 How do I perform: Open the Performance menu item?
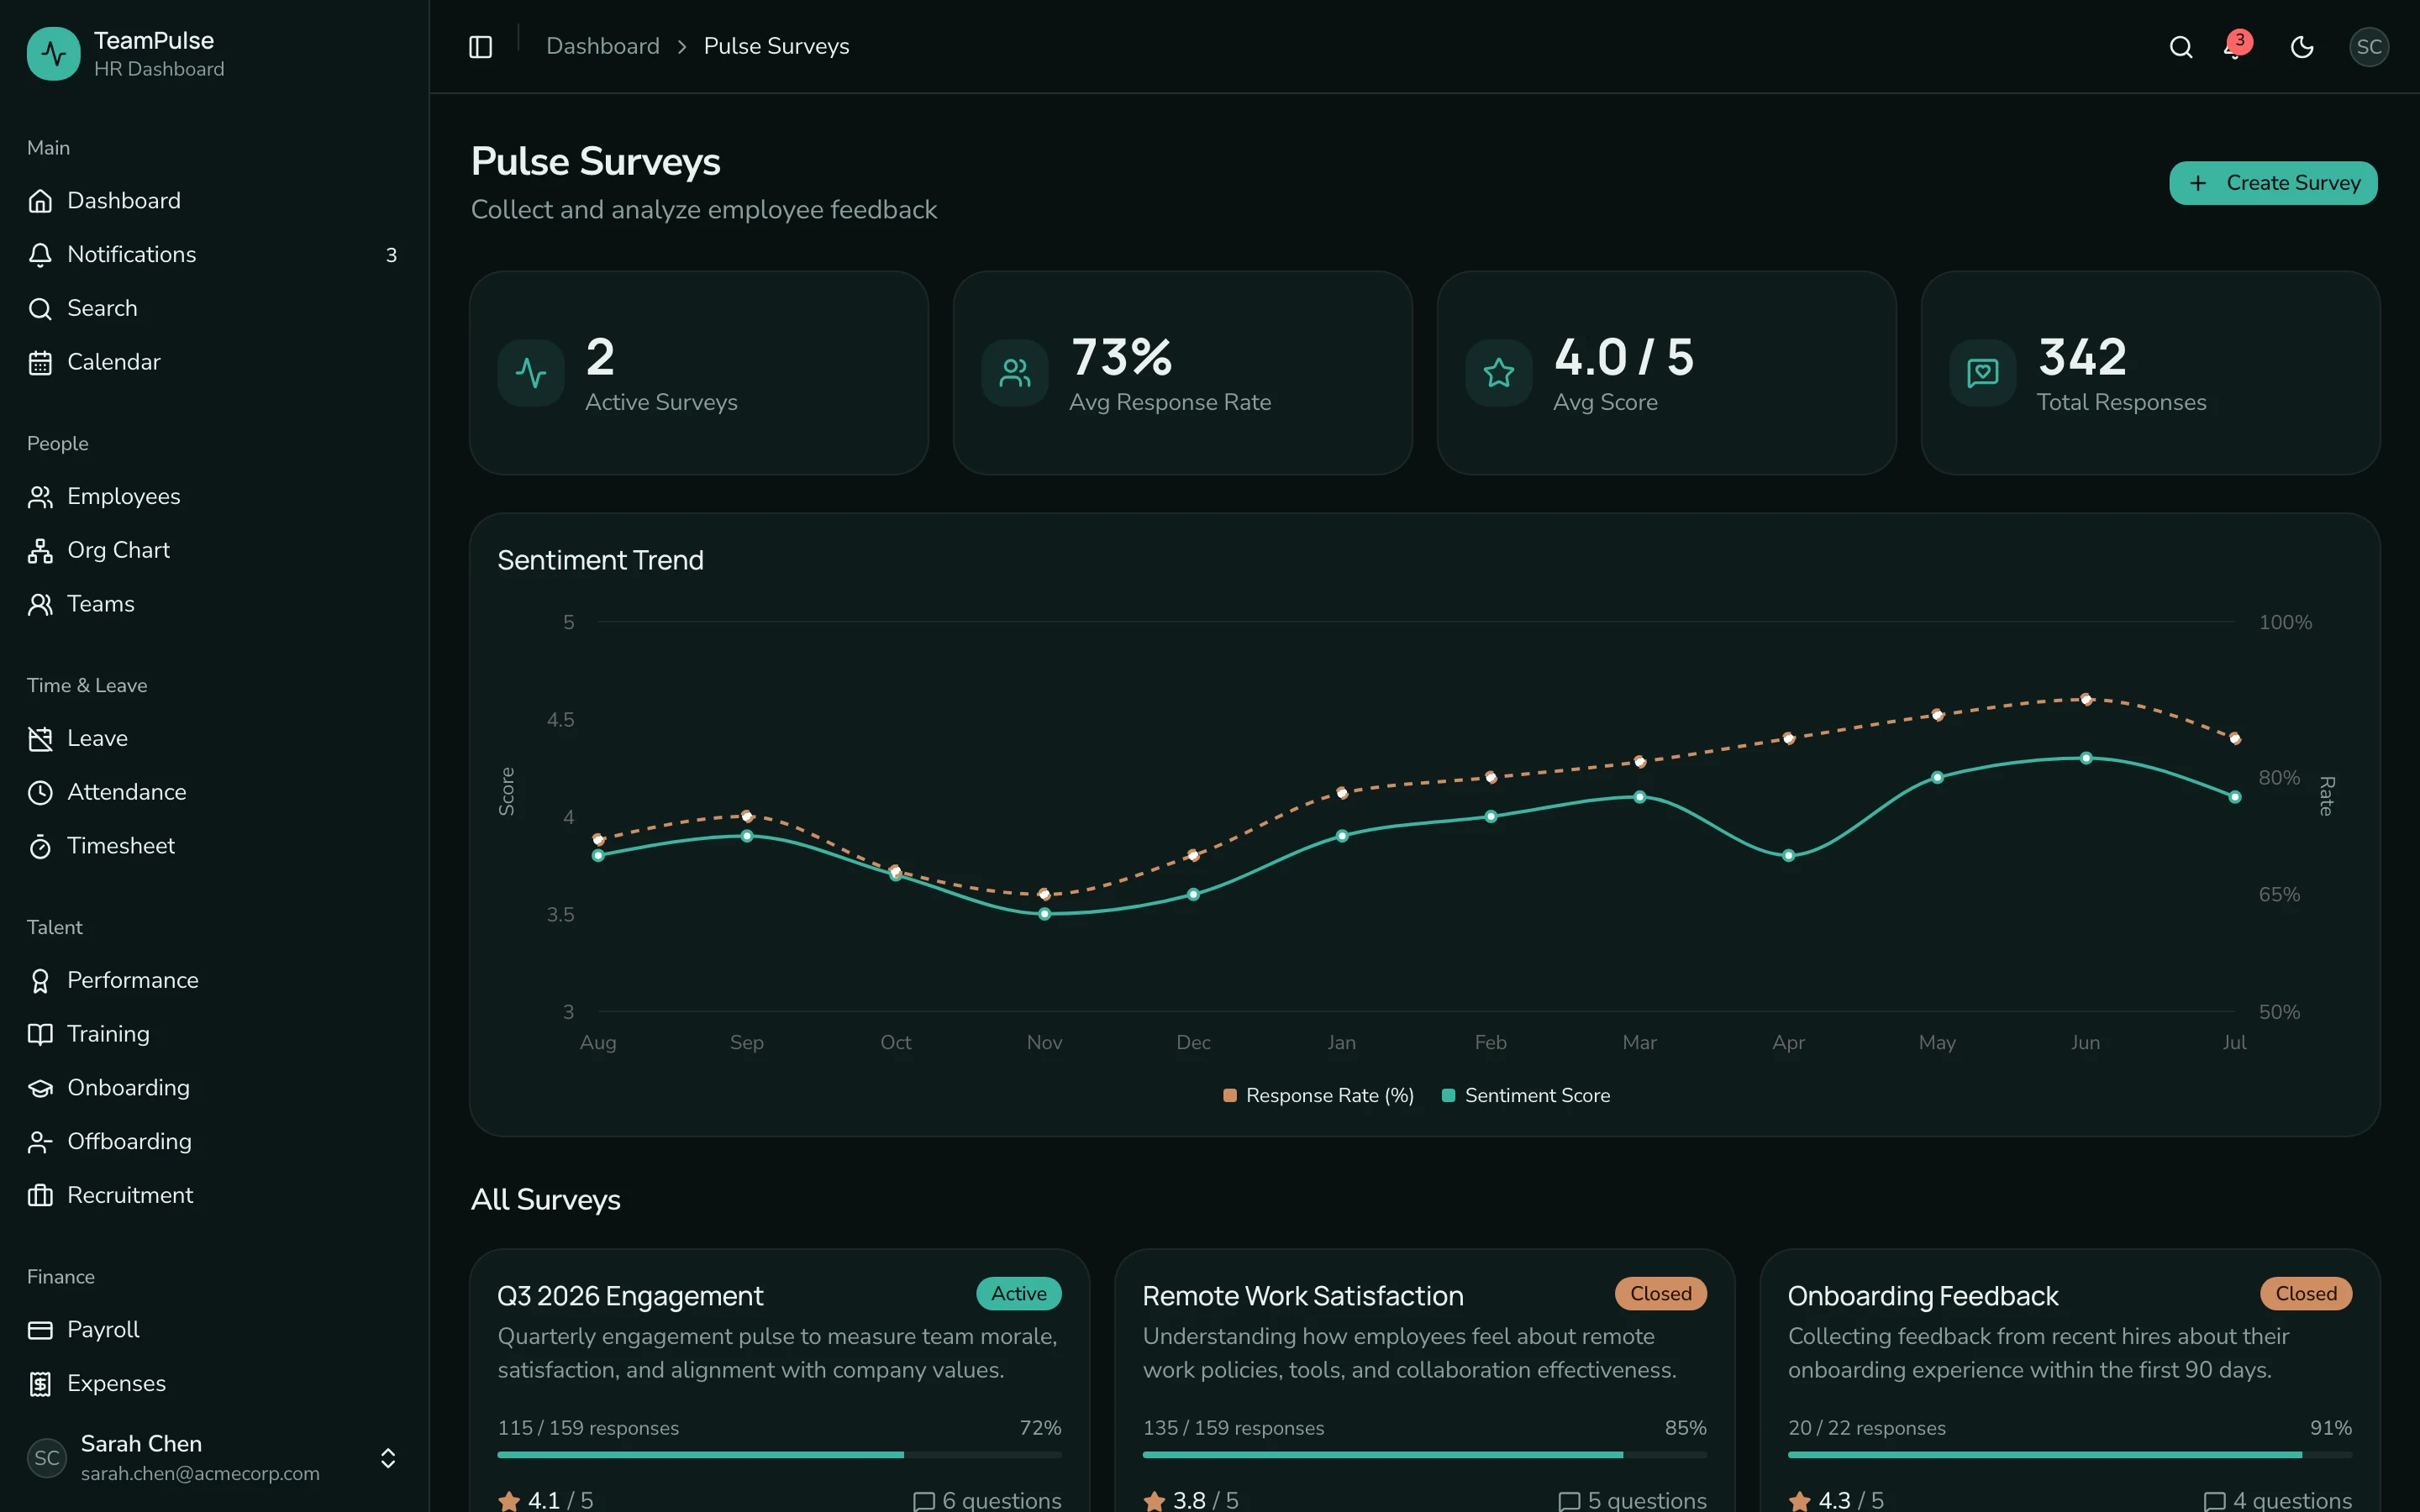tap(214, 981)
